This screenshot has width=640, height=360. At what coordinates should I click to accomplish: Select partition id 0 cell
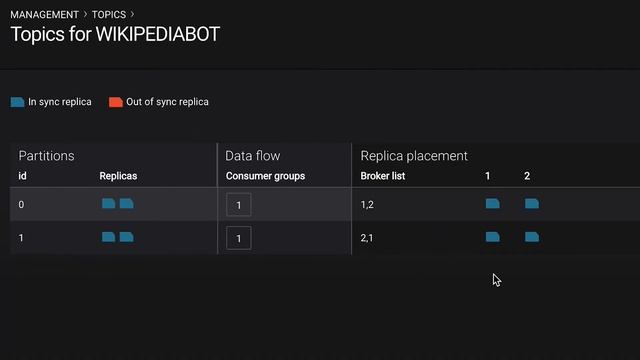21,204
